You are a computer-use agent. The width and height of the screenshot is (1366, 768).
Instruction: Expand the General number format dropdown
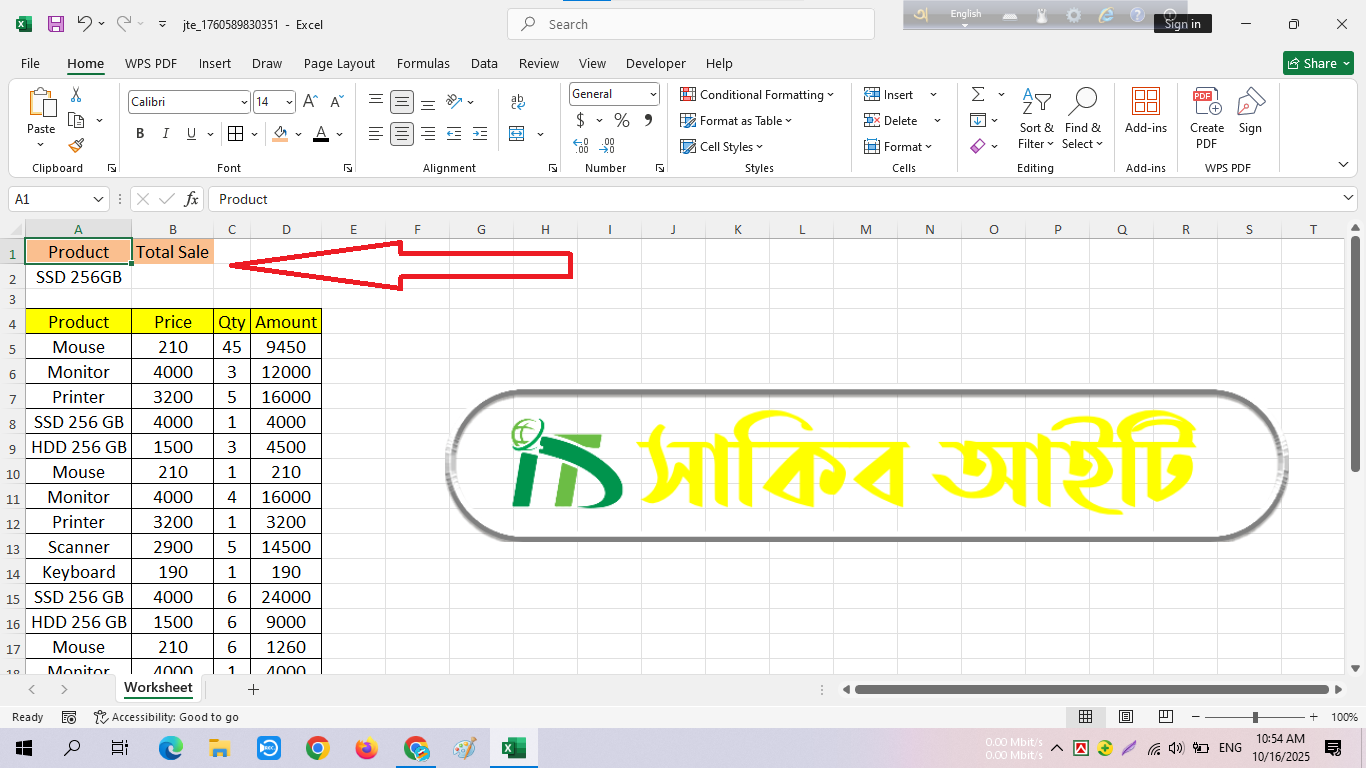click(653, 94)
